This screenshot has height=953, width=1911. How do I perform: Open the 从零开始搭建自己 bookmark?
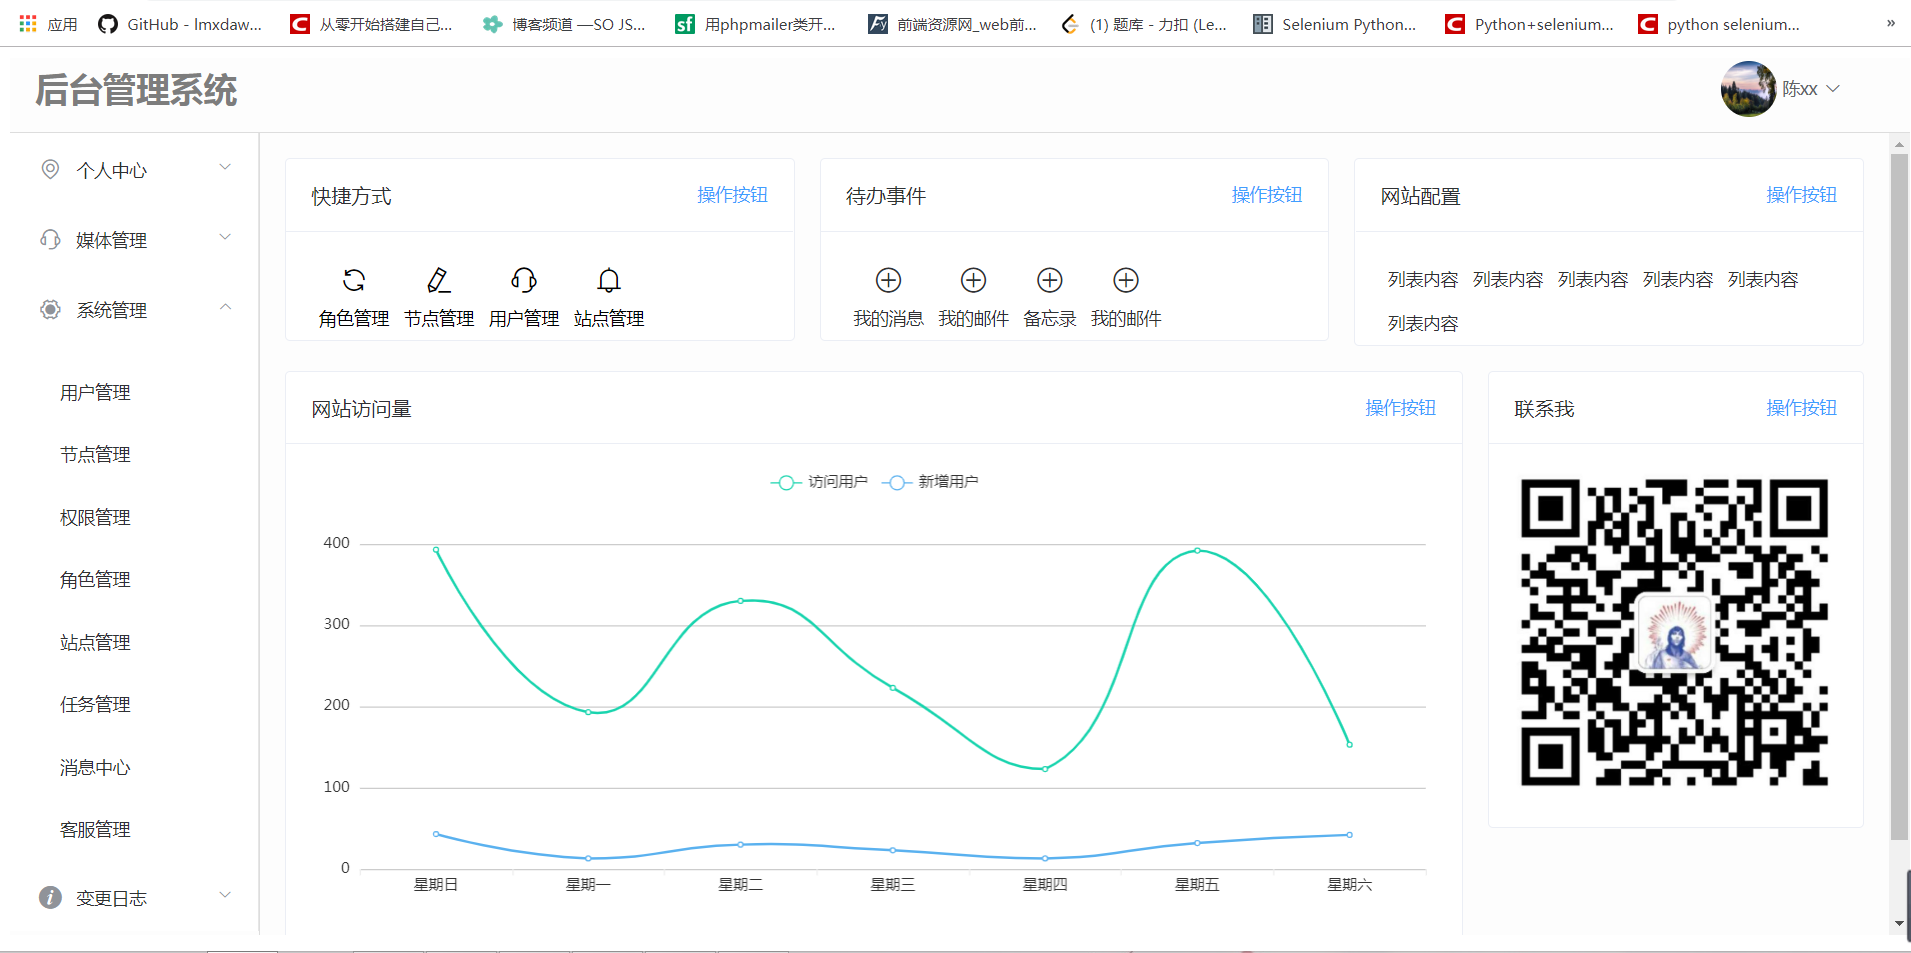pyautogui.click(x=371, y=24)
